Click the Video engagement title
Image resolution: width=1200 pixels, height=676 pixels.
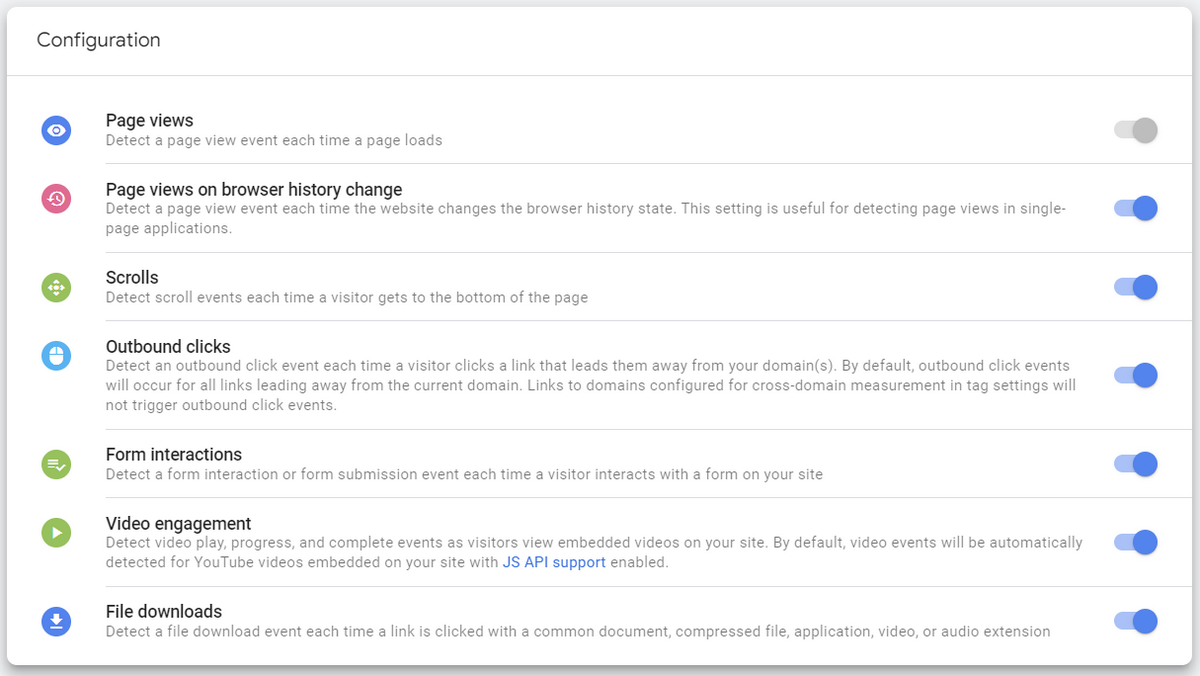click(178, 523)
